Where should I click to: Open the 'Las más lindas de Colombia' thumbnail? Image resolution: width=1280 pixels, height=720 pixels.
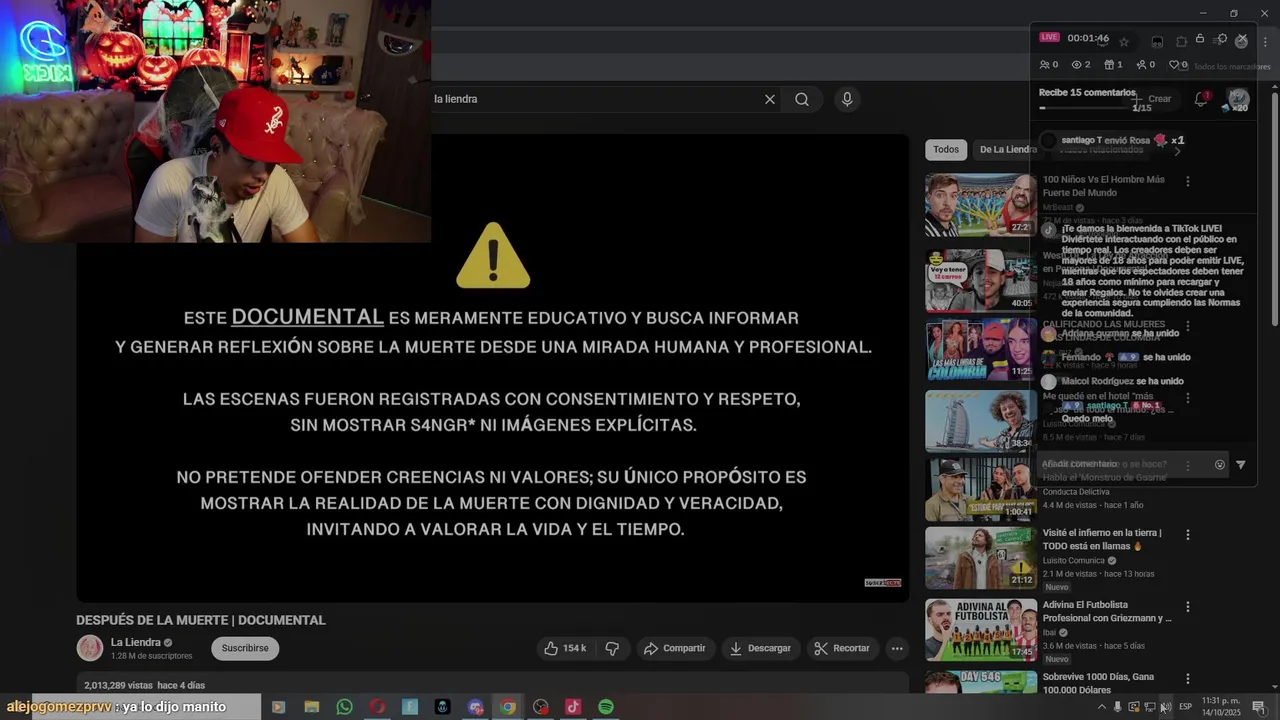click(x=981, y=349)
